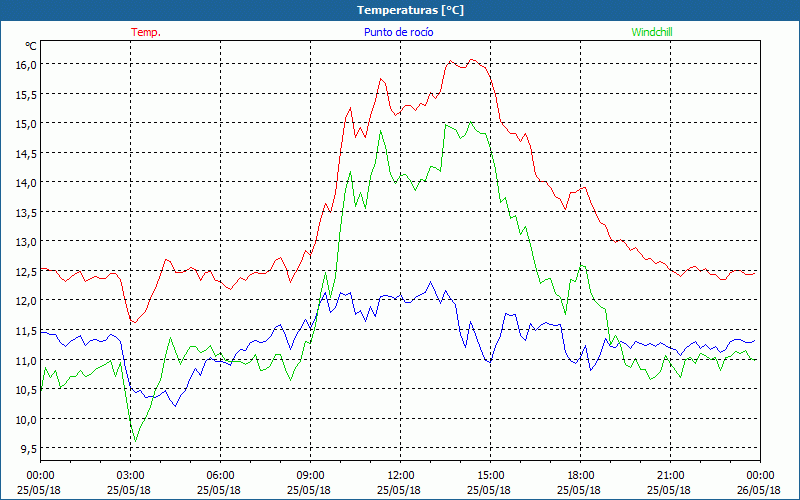This screenshot has width=800, height=500.
Task: Click the 13,5 y-axis value
Action: pos(26,212)
